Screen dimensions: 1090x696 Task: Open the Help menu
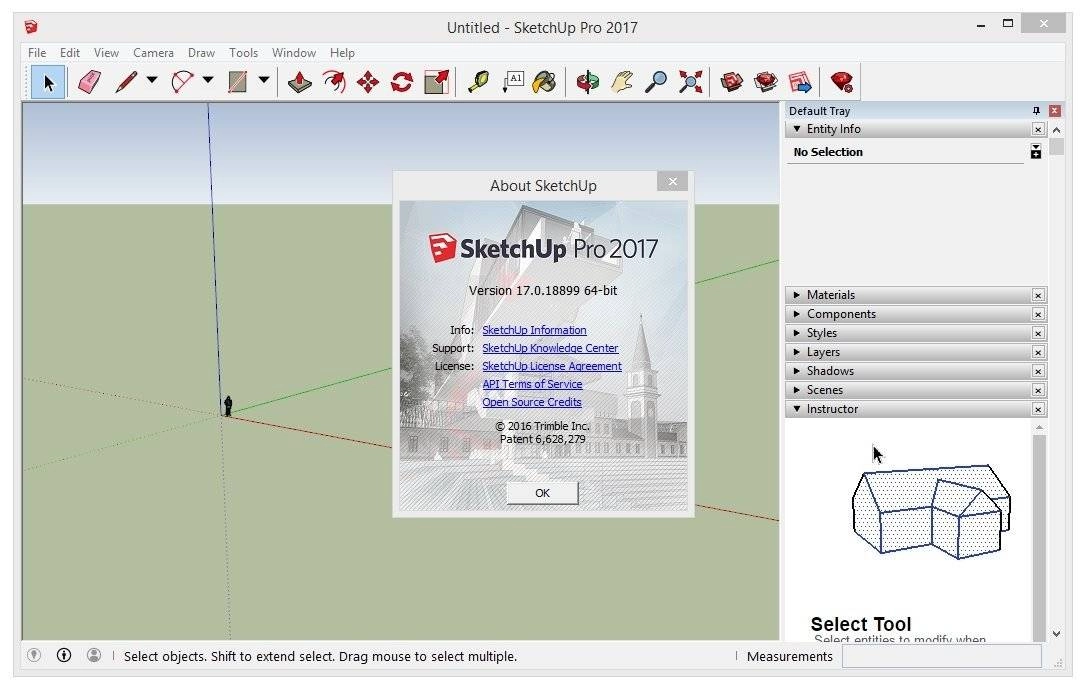point(342,53)
